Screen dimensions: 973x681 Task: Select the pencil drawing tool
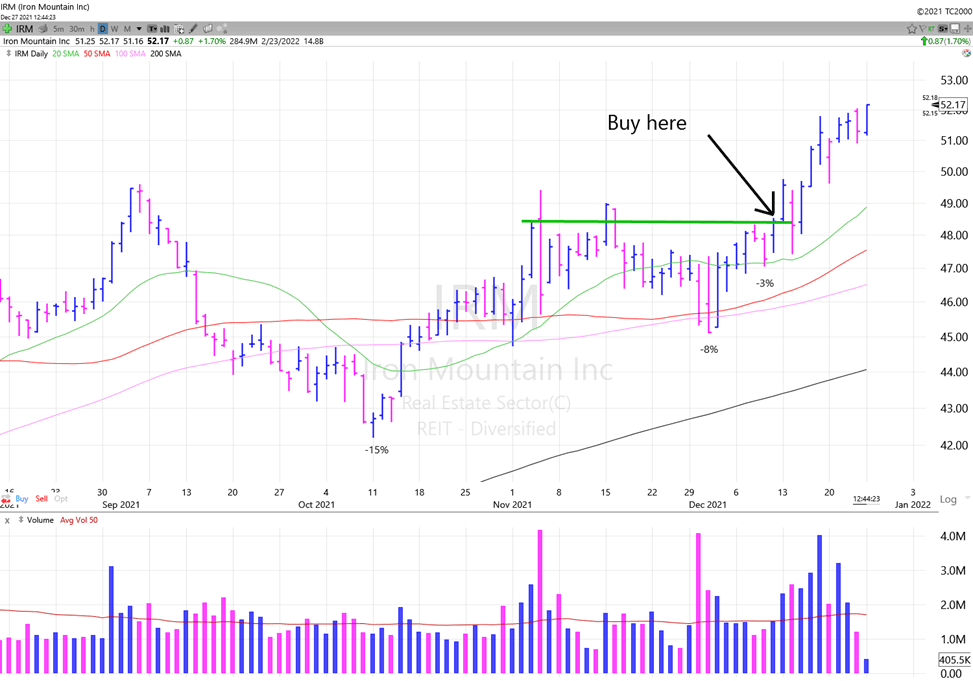click(194, 29)
